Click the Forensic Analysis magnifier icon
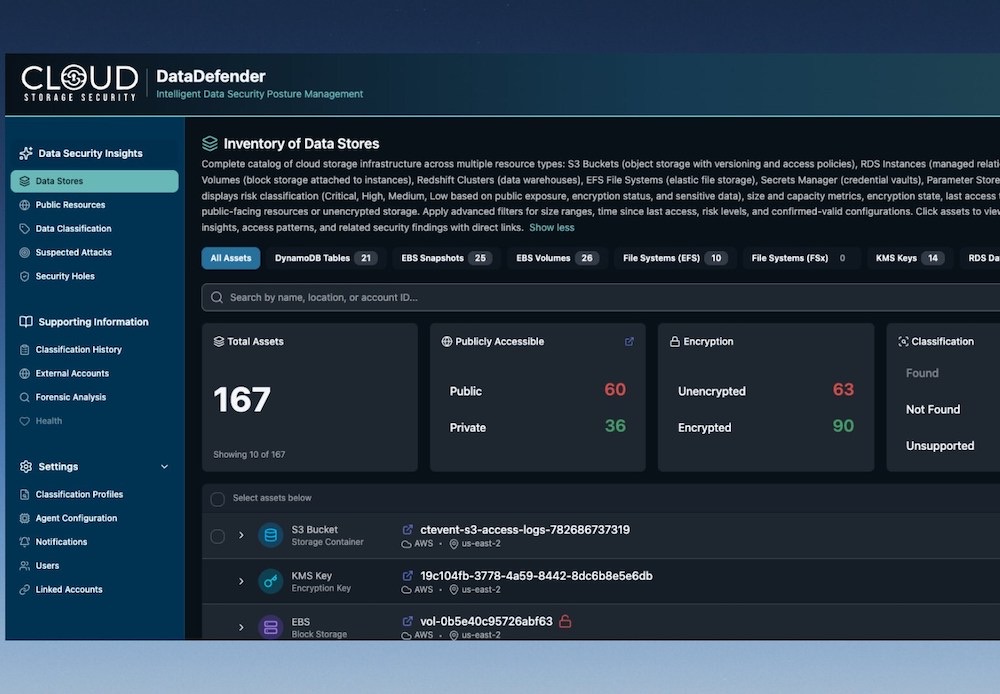This screenshot has height=694, width=1000. 24,397
